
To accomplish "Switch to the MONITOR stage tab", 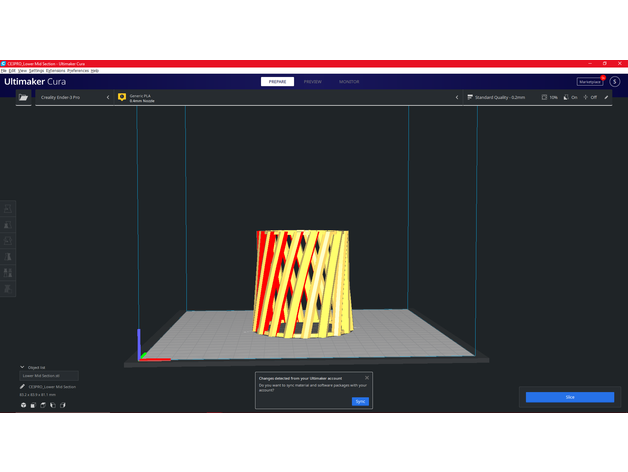I will point(349,82).
